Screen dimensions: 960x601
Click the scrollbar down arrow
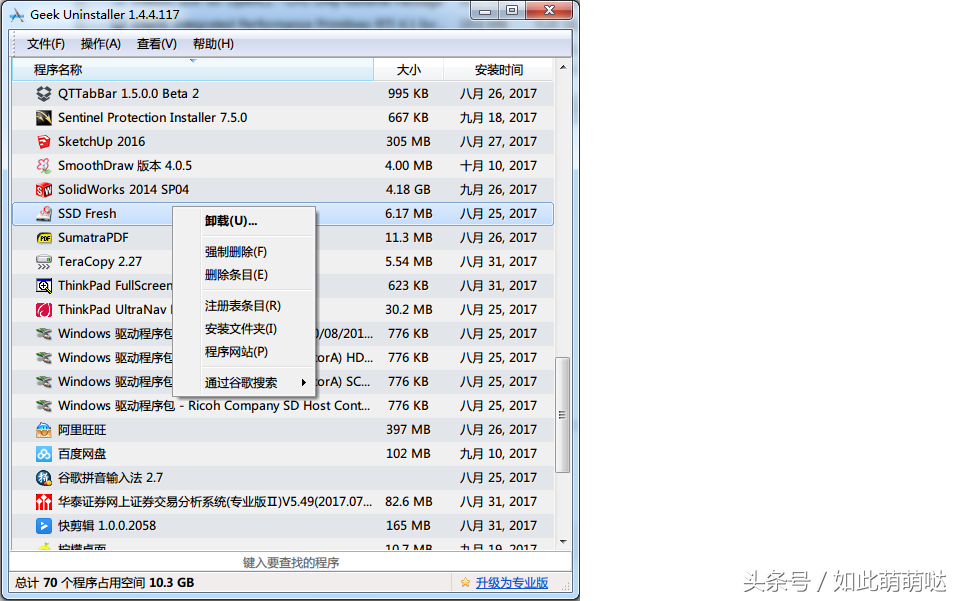pyautogui.click(x=563, y=543)
